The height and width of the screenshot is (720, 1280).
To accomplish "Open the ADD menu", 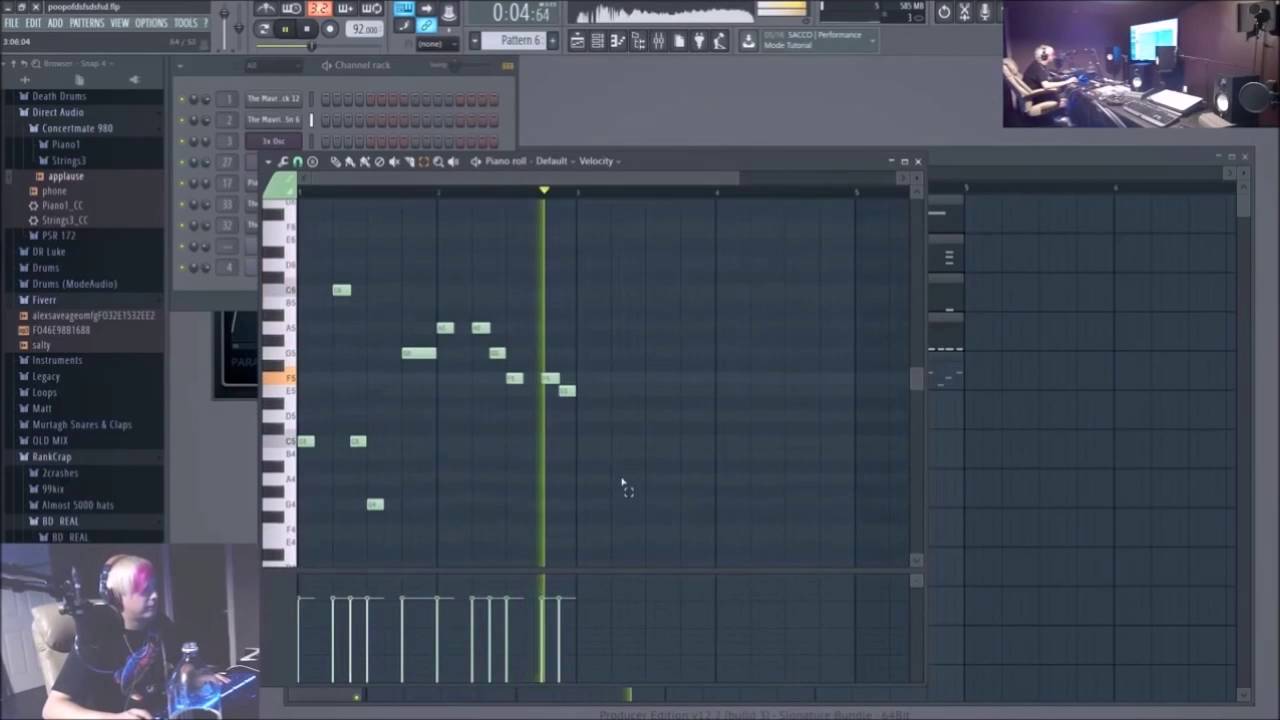I will tap(55, 23).
